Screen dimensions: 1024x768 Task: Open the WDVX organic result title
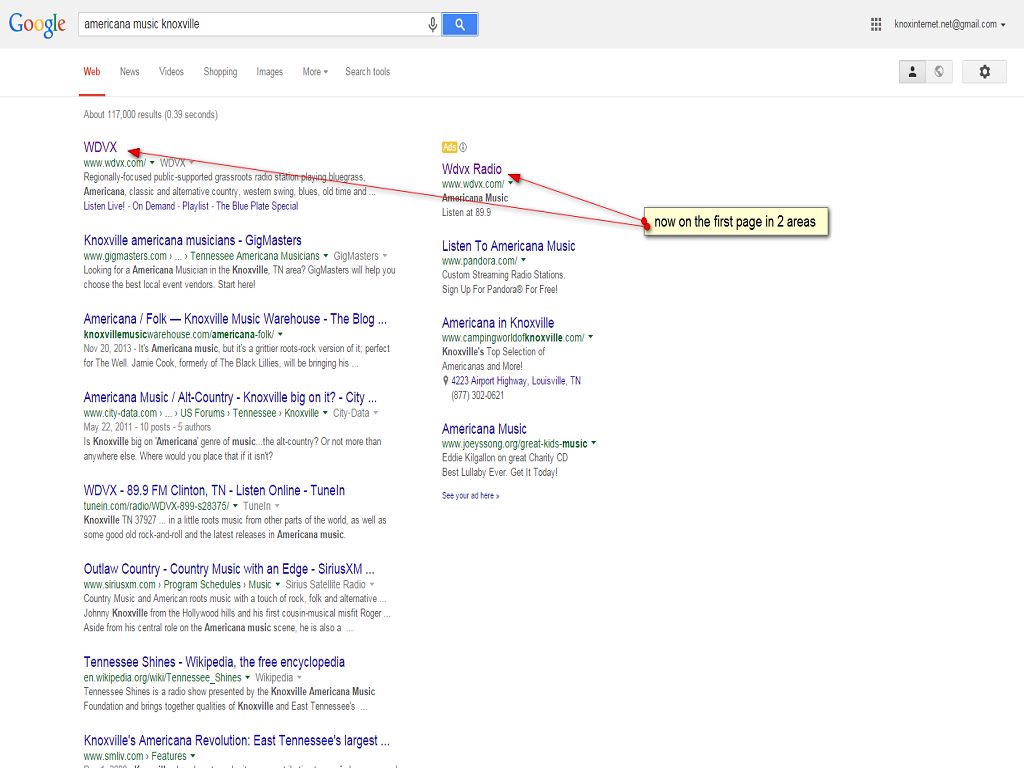[x=100, y=147]
